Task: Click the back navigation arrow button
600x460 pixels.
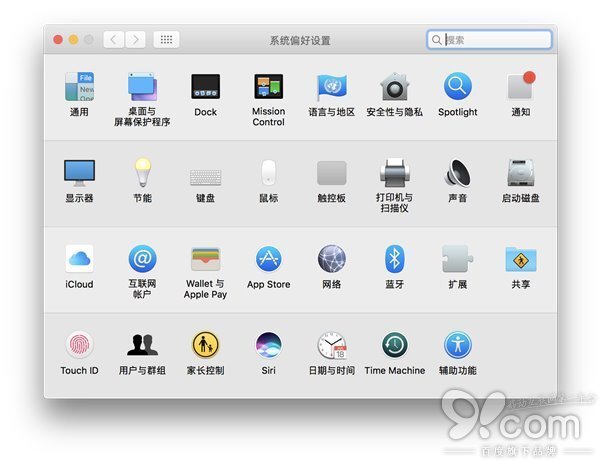Action: pos(114,40)
